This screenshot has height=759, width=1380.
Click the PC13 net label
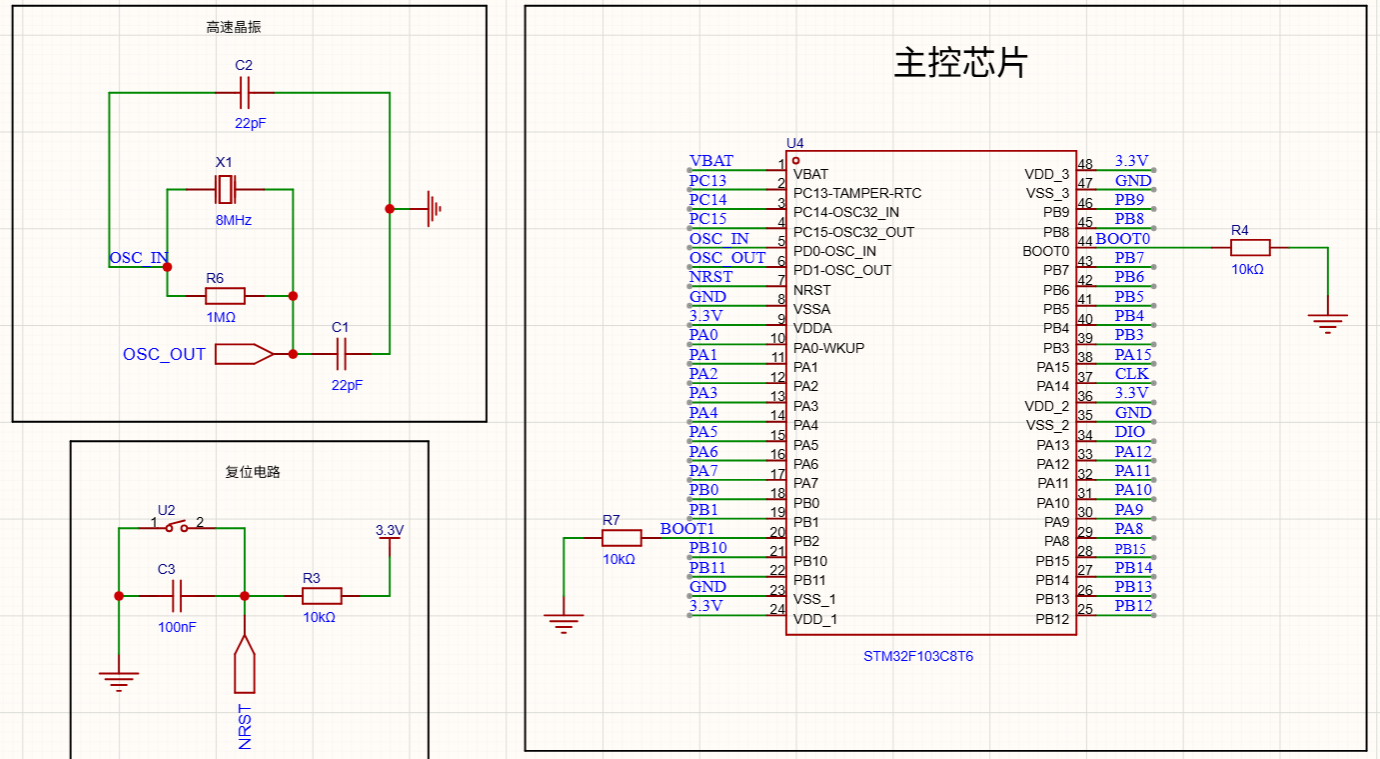[x=708, y=181]
